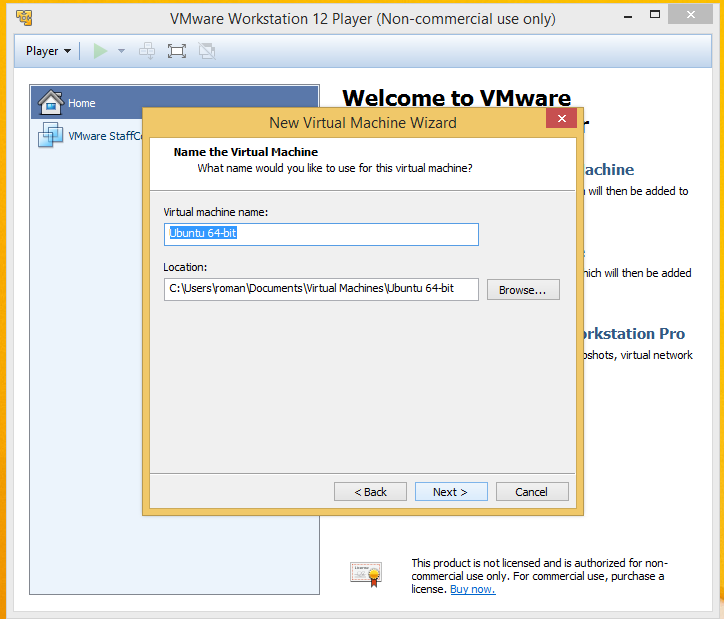
Task: Click the Virtual machine name field
Action: [x=321, y=234]
